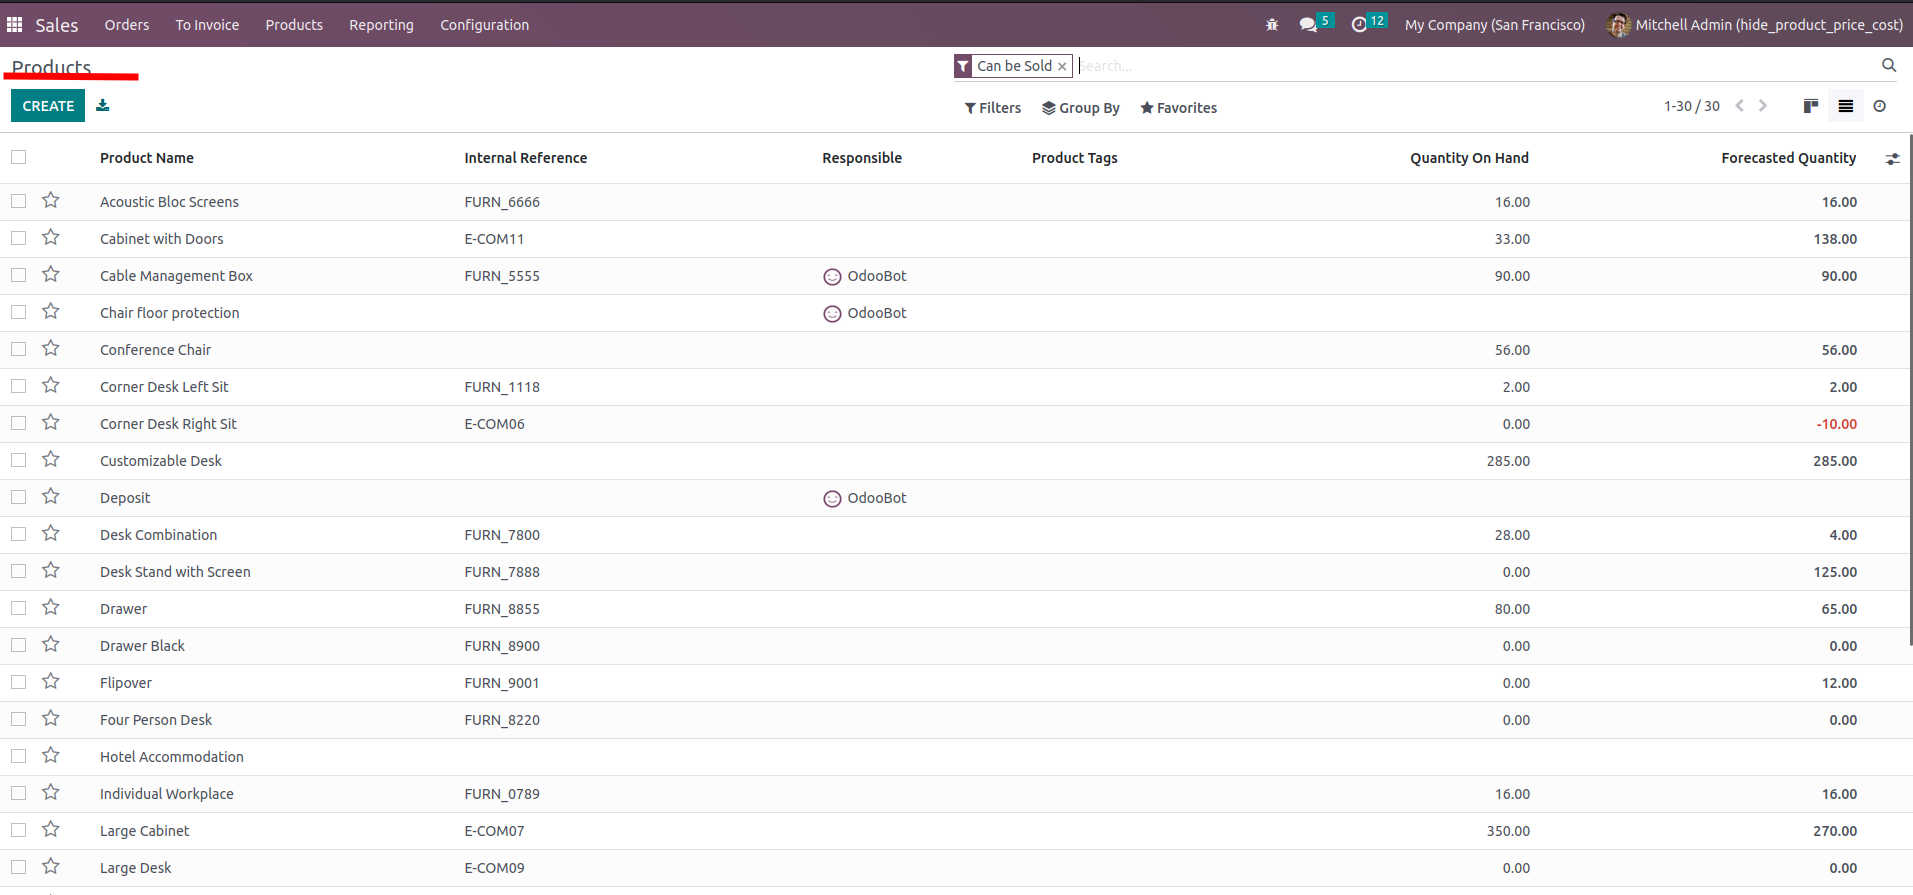Star Cable Management Box as favorite
Screen dimensions: 1913x895
click(51, 275)
